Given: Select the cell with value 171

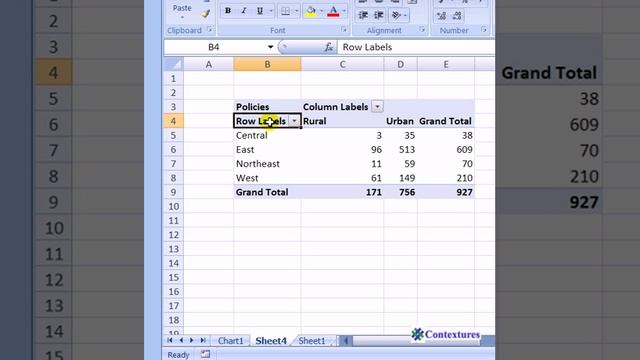Looking at the screenshot, I should tap(342, 192).
